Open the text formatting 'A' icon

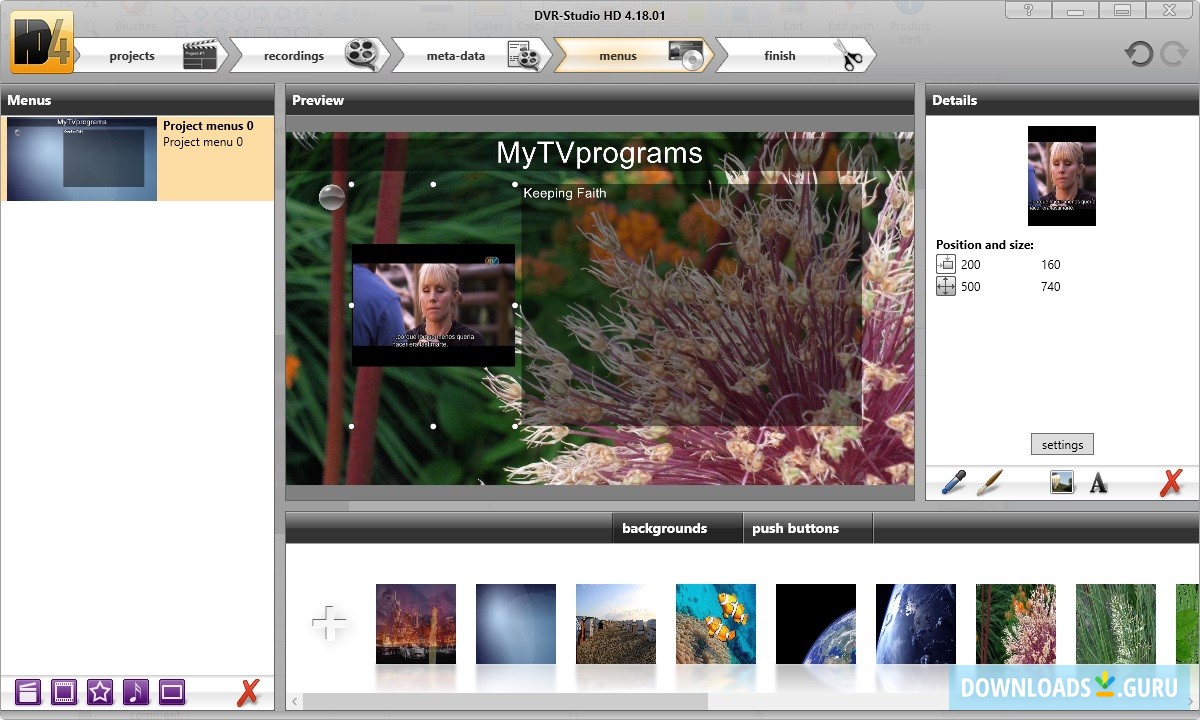click(x=1098, y=482)
